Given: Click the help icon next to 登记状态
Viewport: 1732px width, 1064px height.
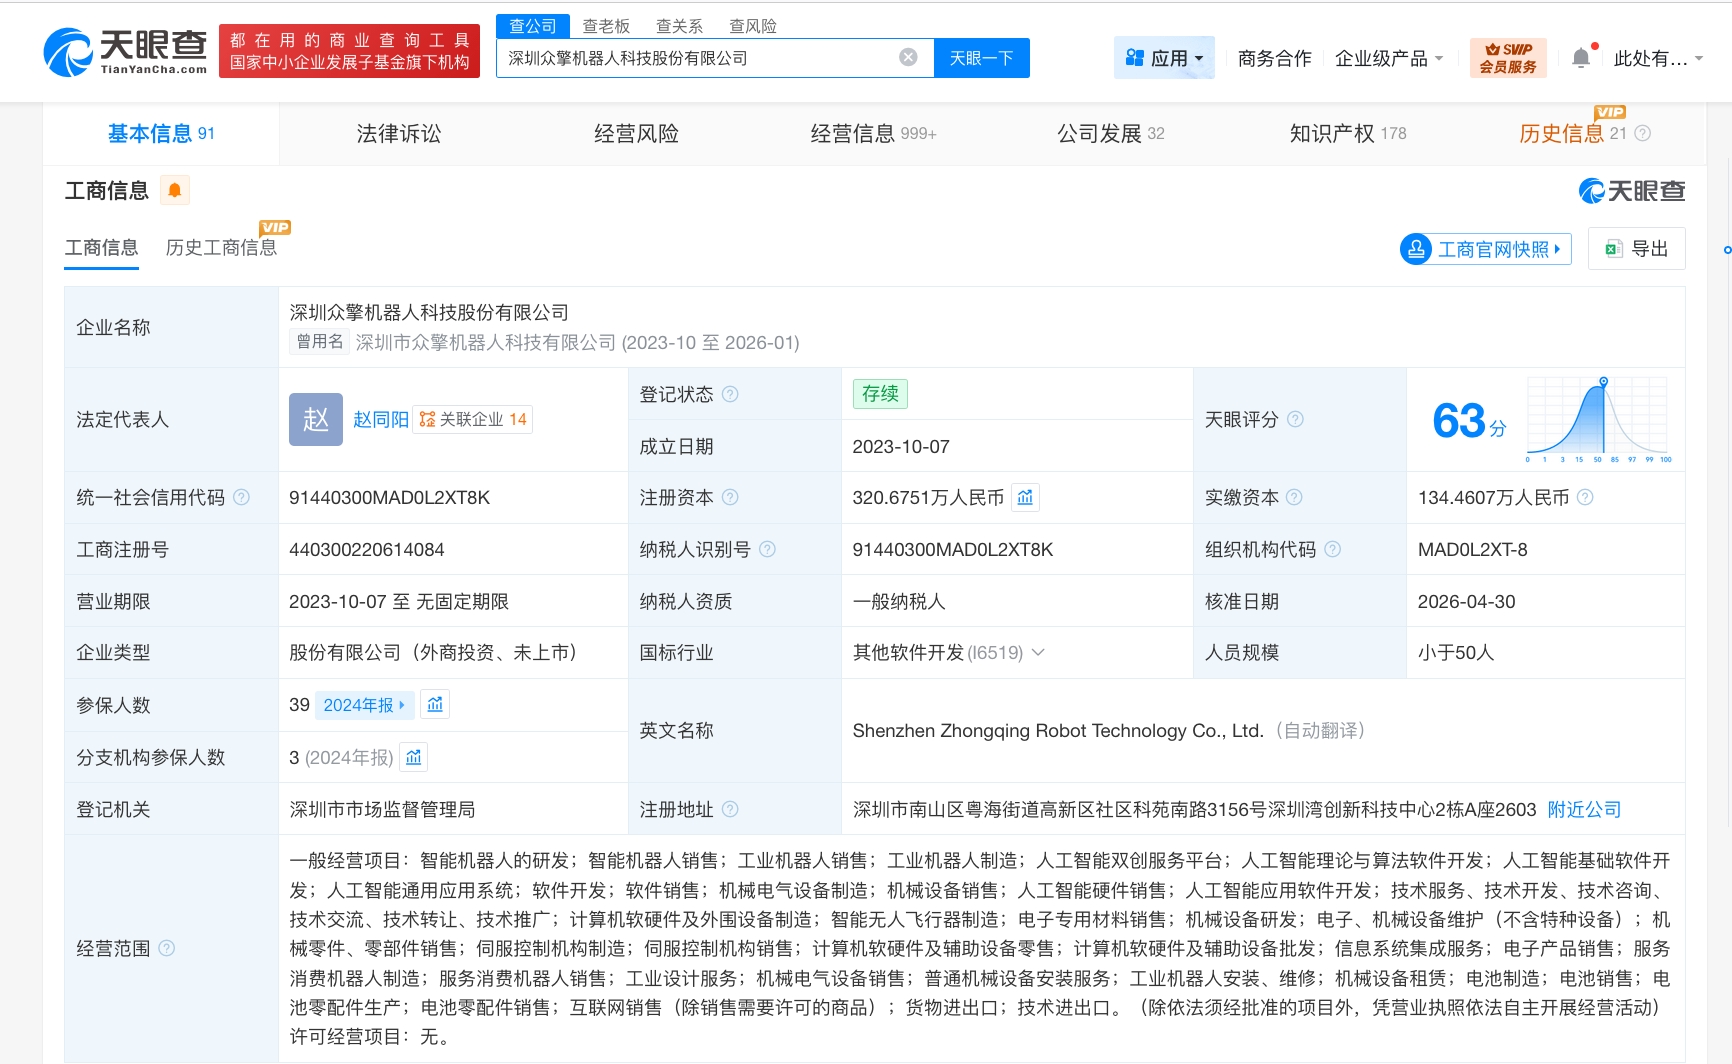Looking at the screenshot, I should point(730,394).
